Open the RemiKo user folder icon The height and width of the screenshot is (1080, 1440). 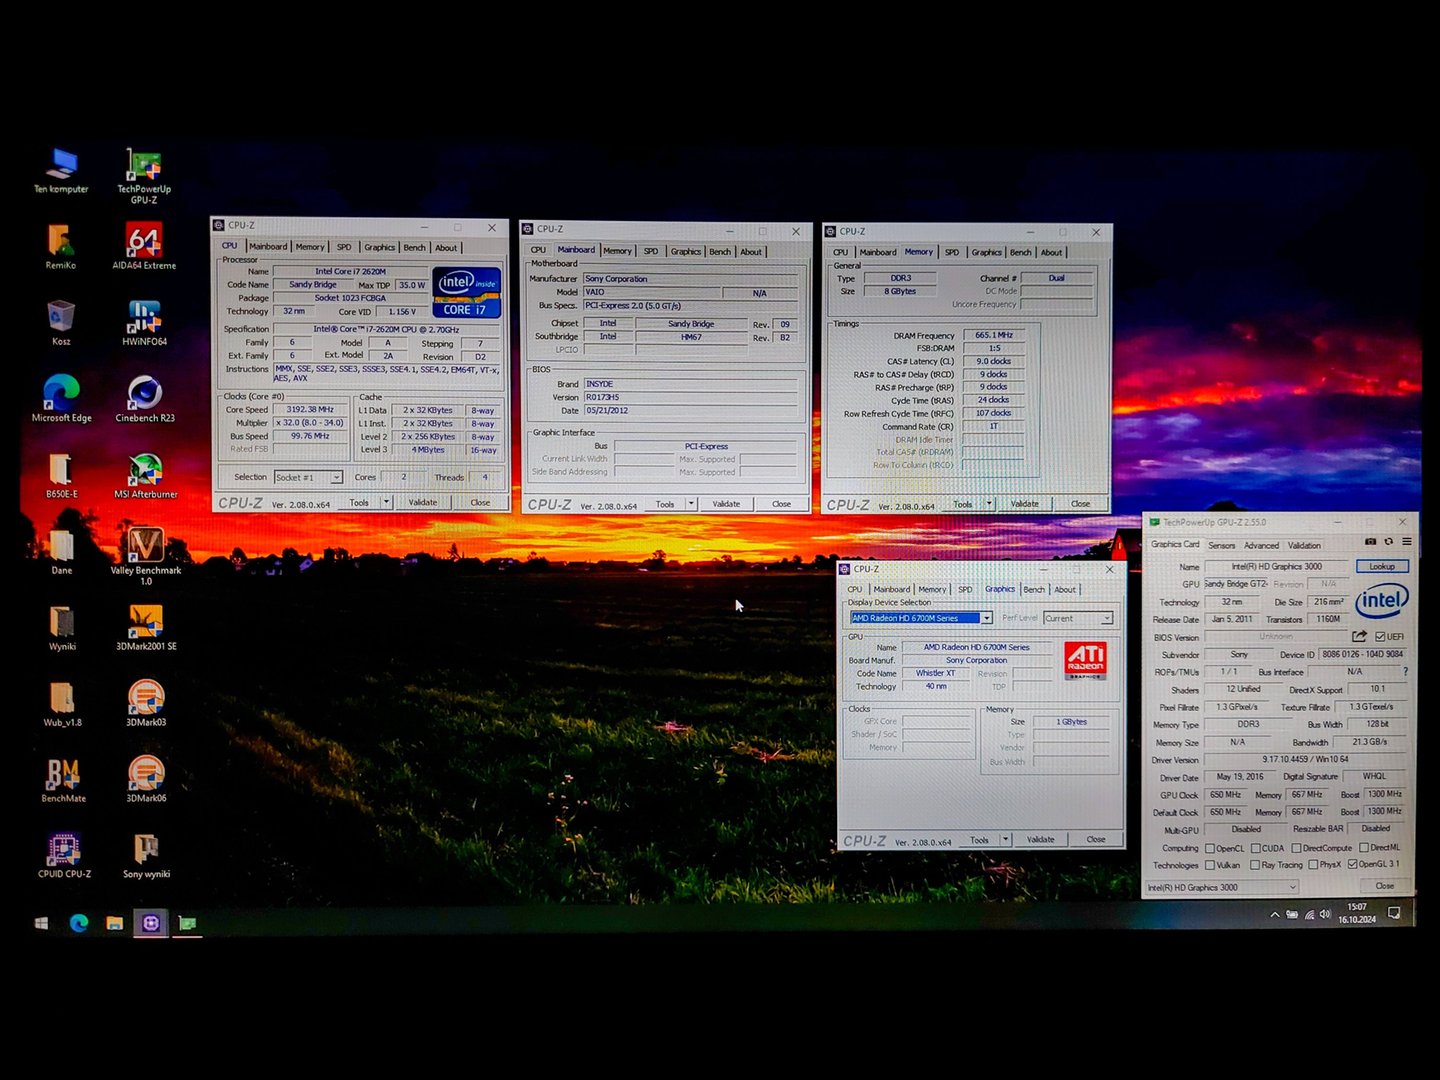pos(61,246)
